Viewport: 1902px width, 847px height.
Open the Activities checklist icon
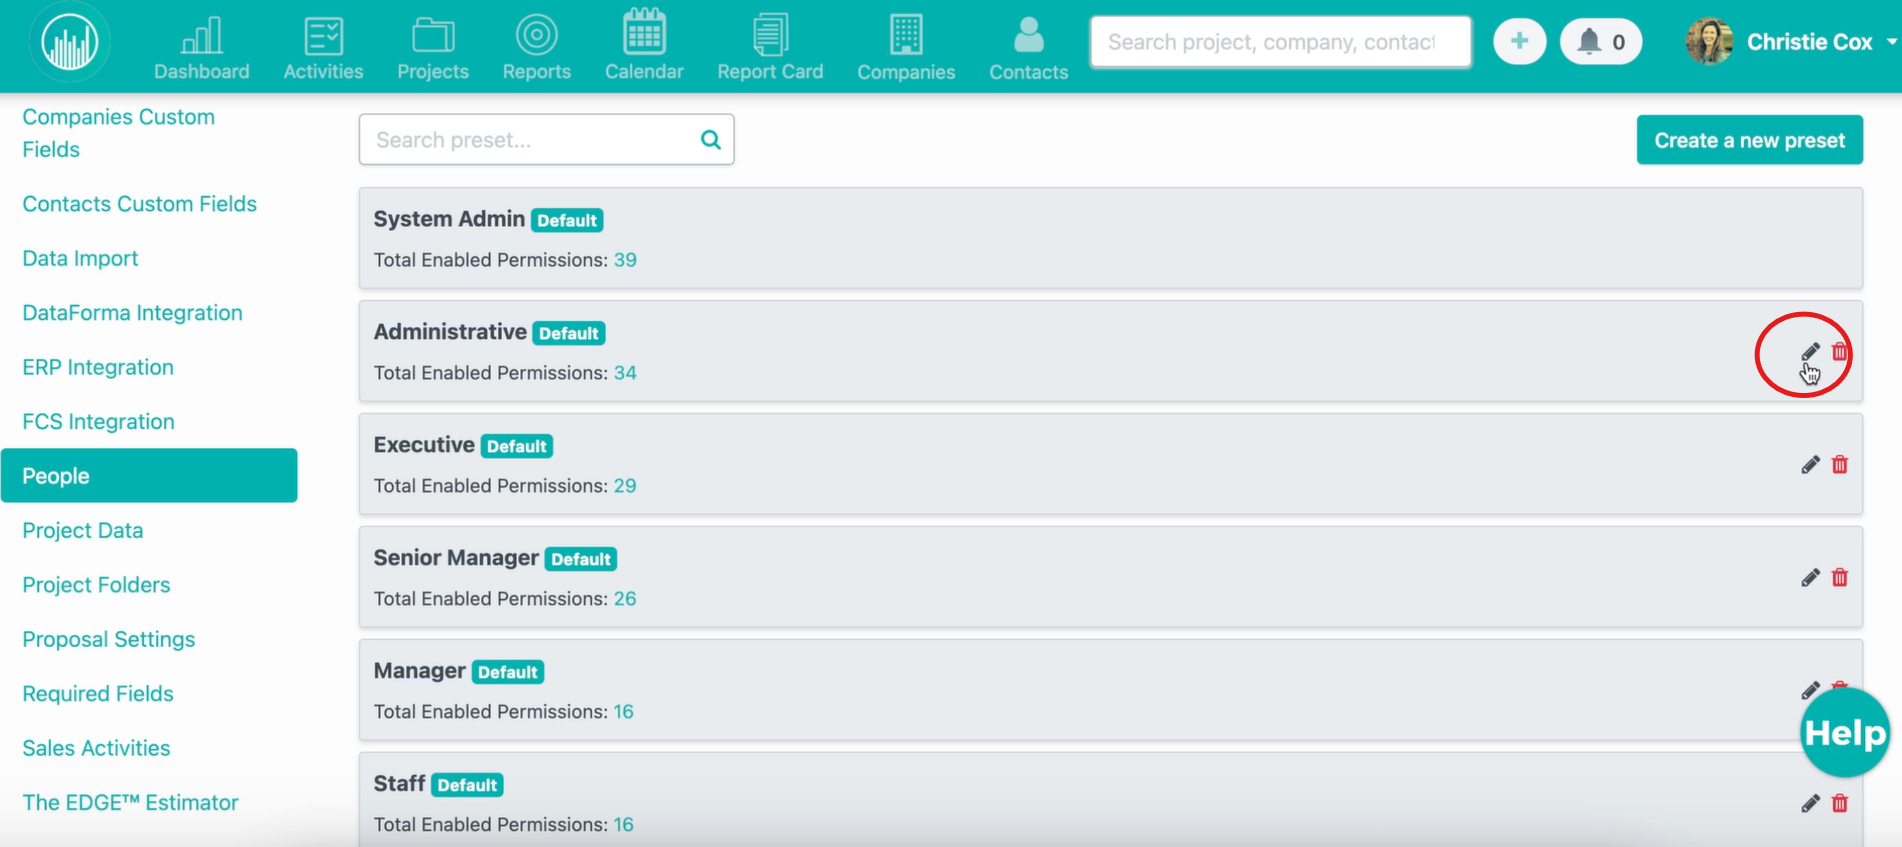pos(323,36)
